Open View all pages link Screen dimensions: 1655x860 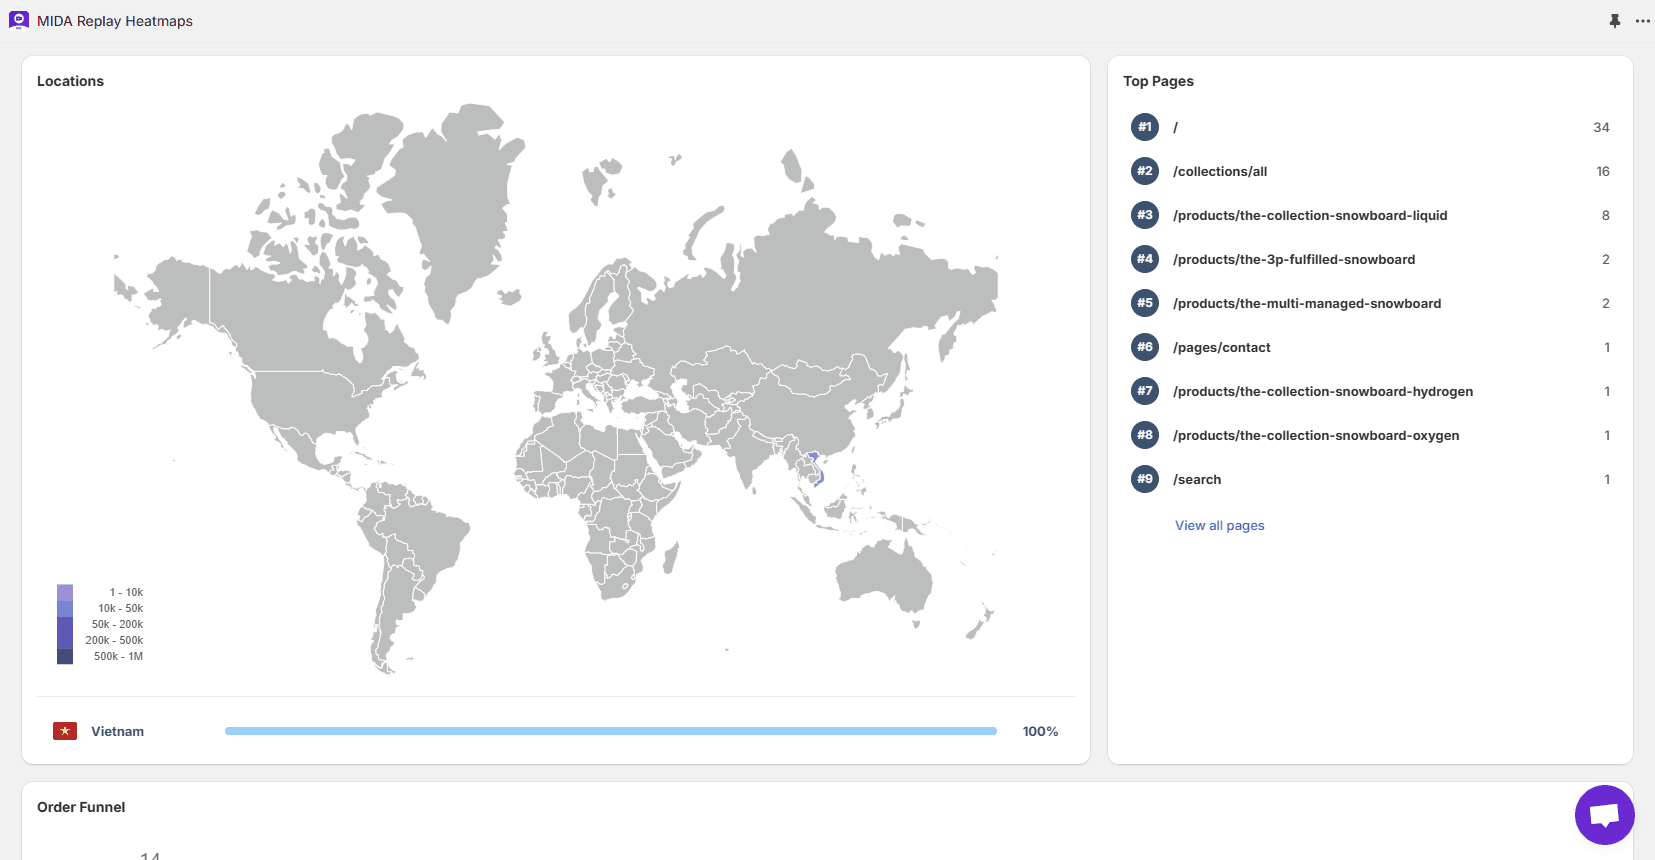1219,525
